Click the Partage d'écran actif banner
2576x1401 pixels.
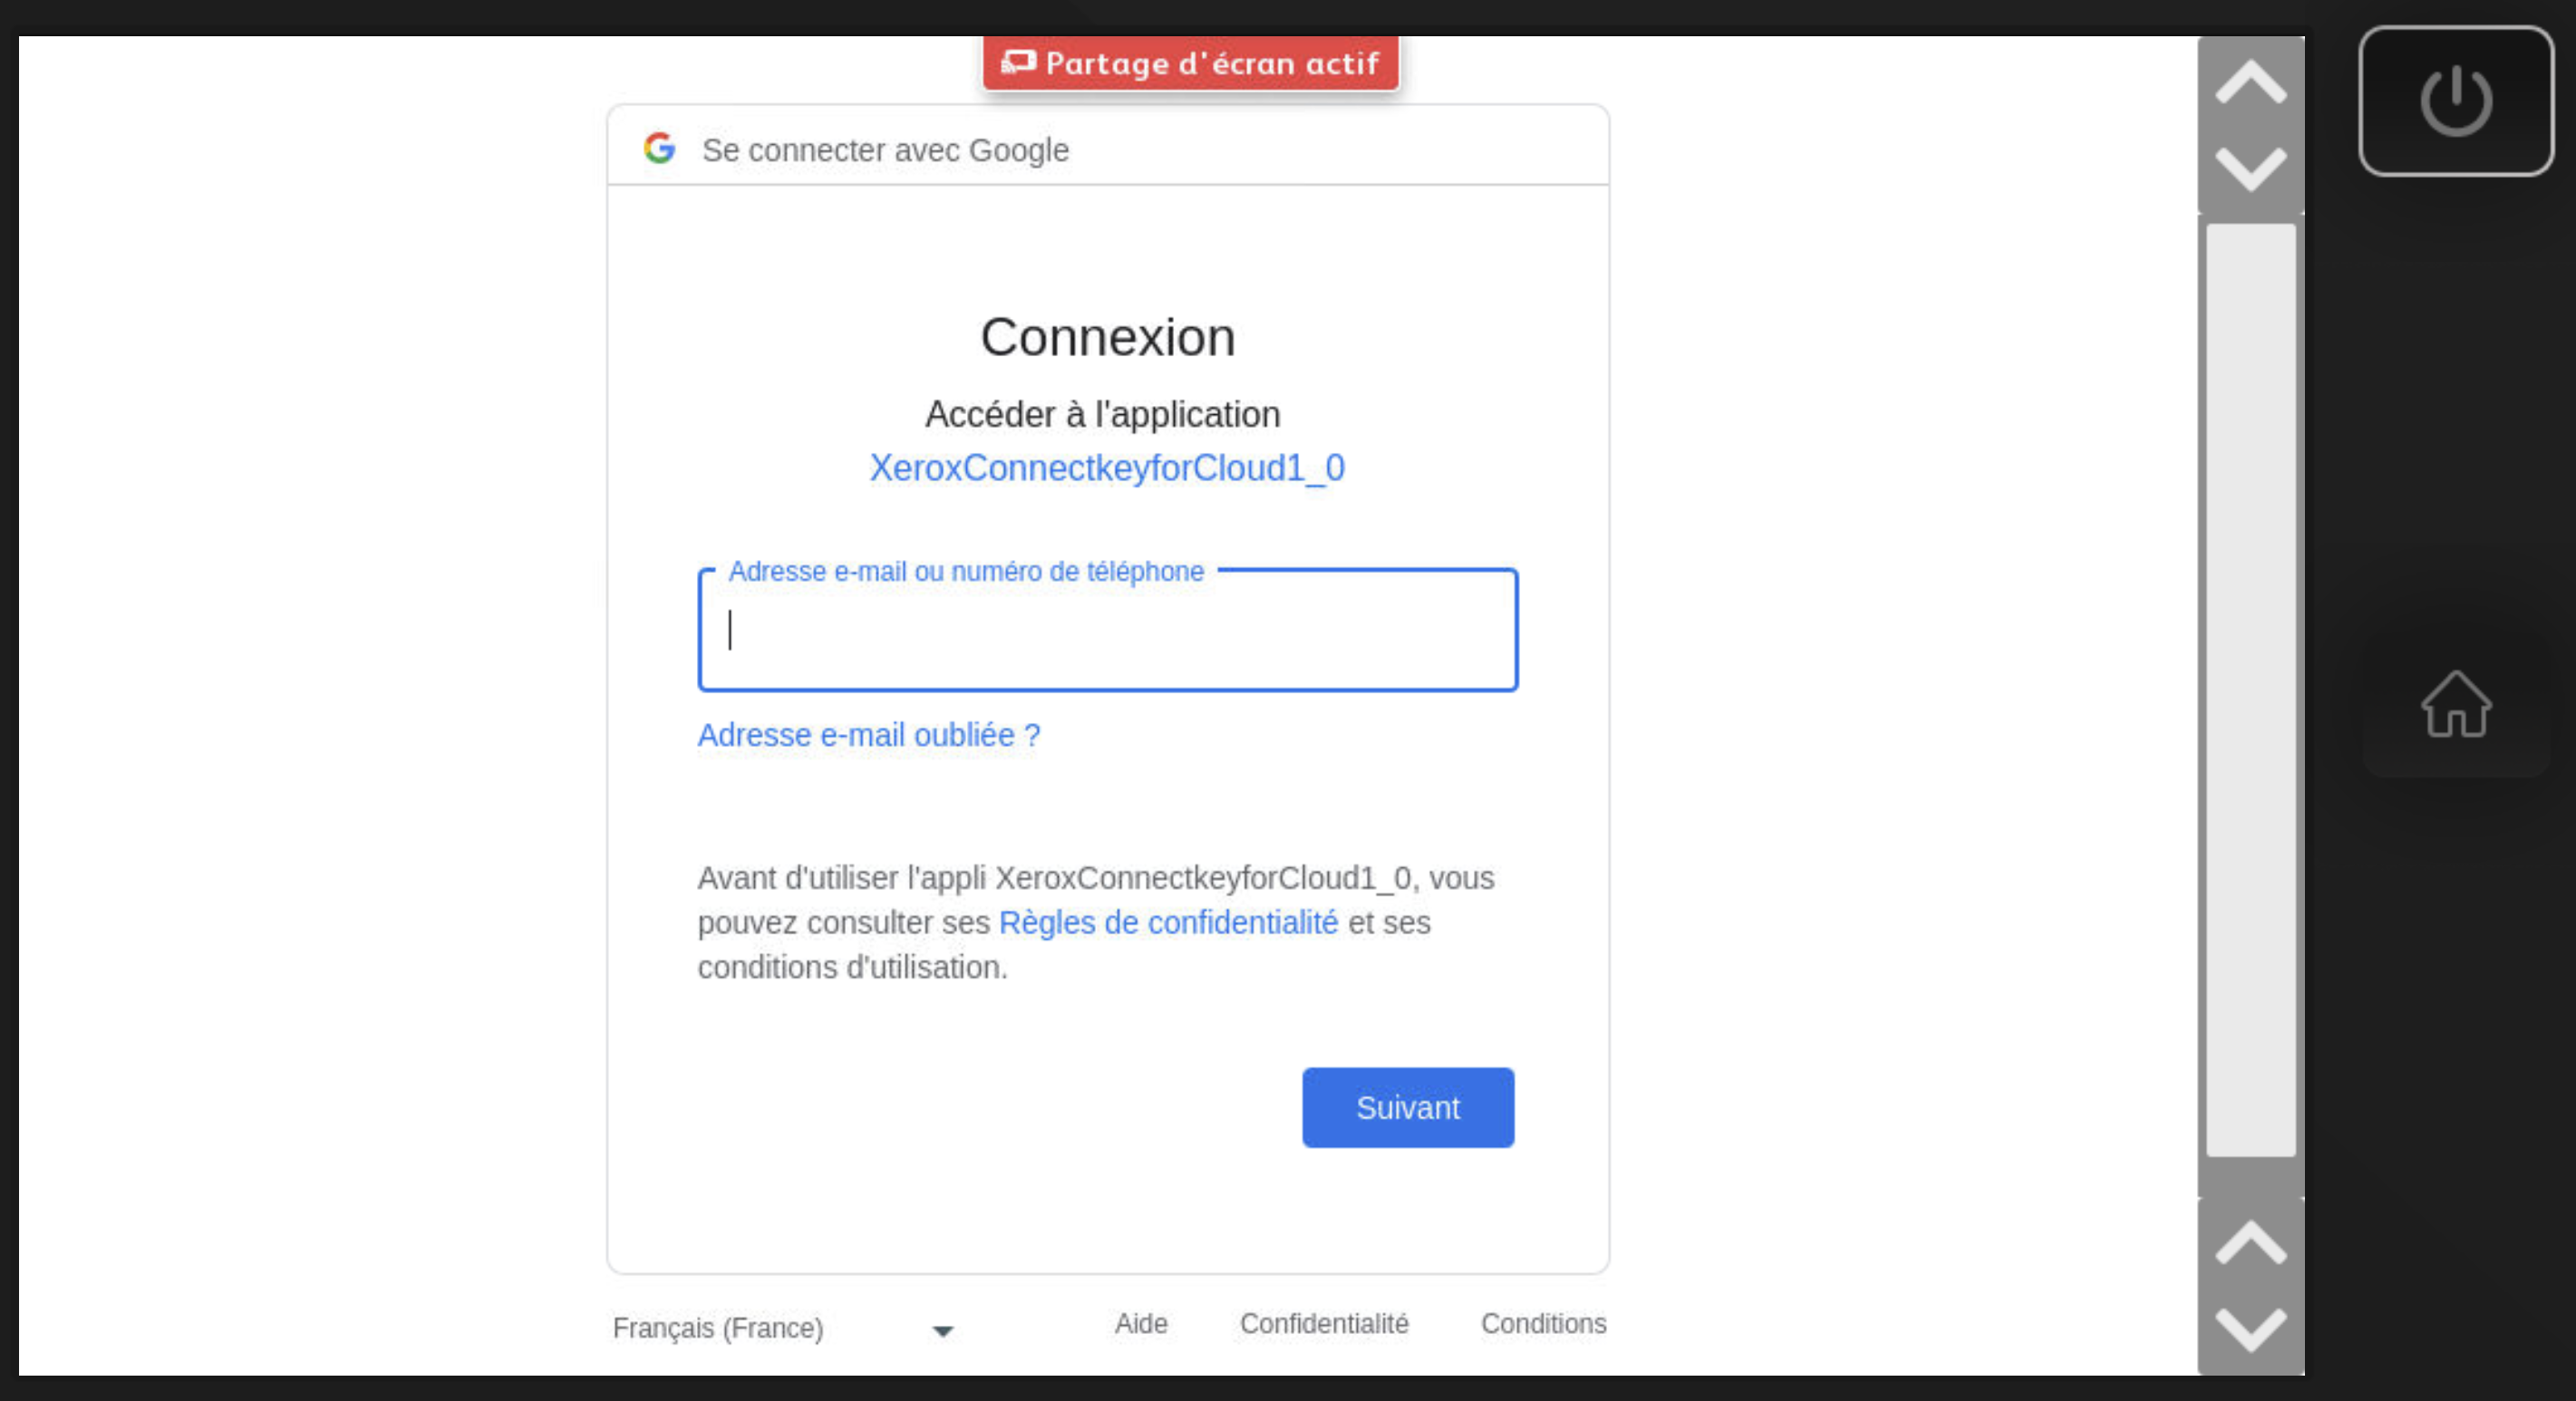coord(1190,63)
